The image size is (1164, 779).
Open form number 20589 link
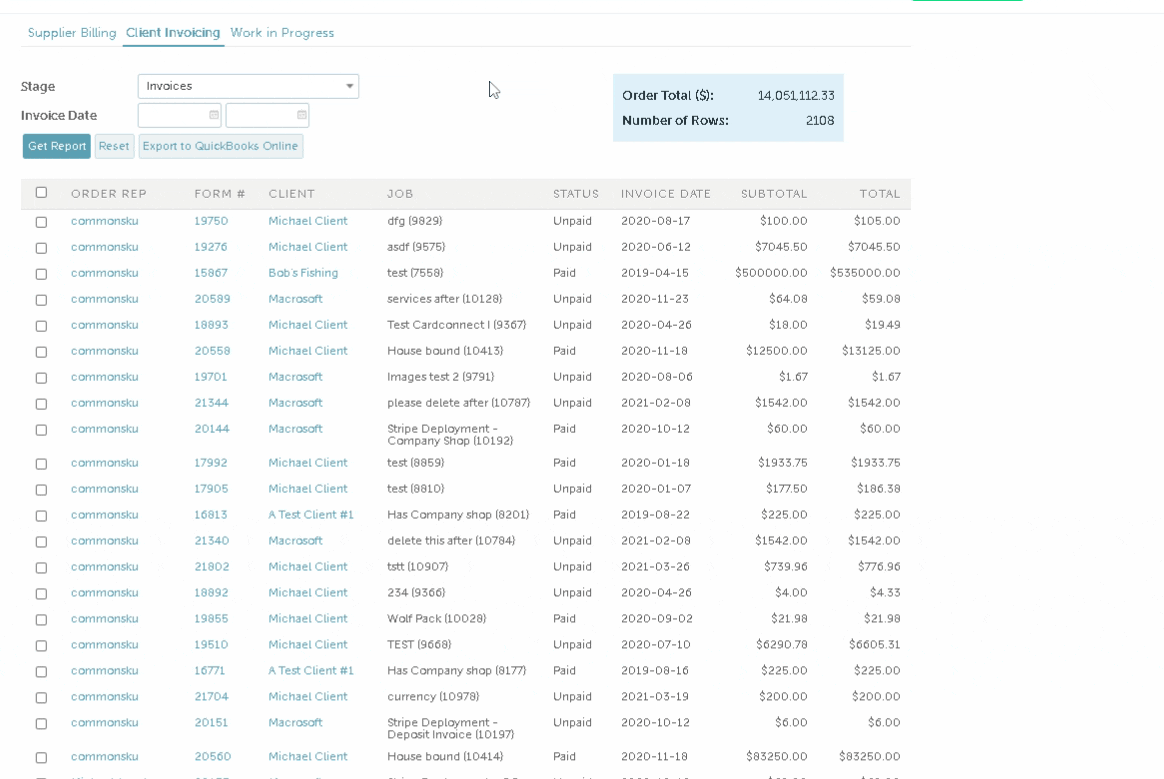pos(212,299)
